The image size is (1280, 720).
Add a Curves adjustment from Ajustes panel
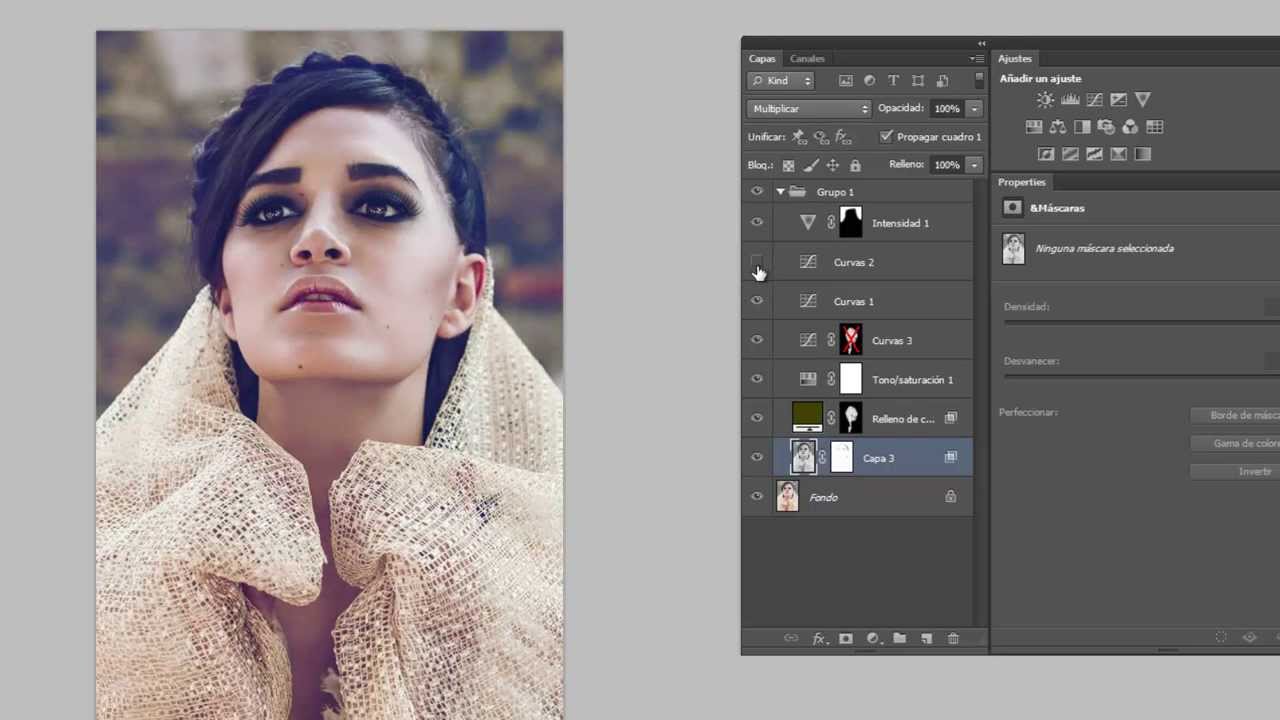click(x=1094, y=100)
